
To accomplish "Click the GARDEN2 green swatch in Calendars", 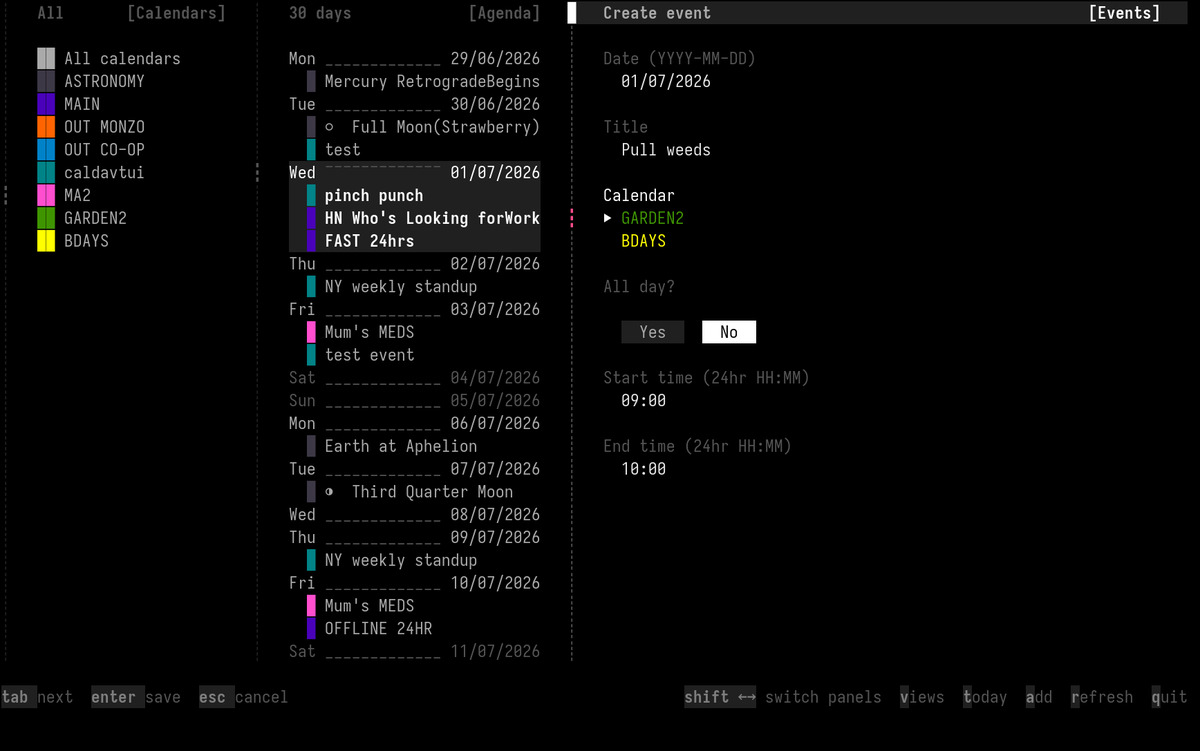I will click(x=46, y=218).
